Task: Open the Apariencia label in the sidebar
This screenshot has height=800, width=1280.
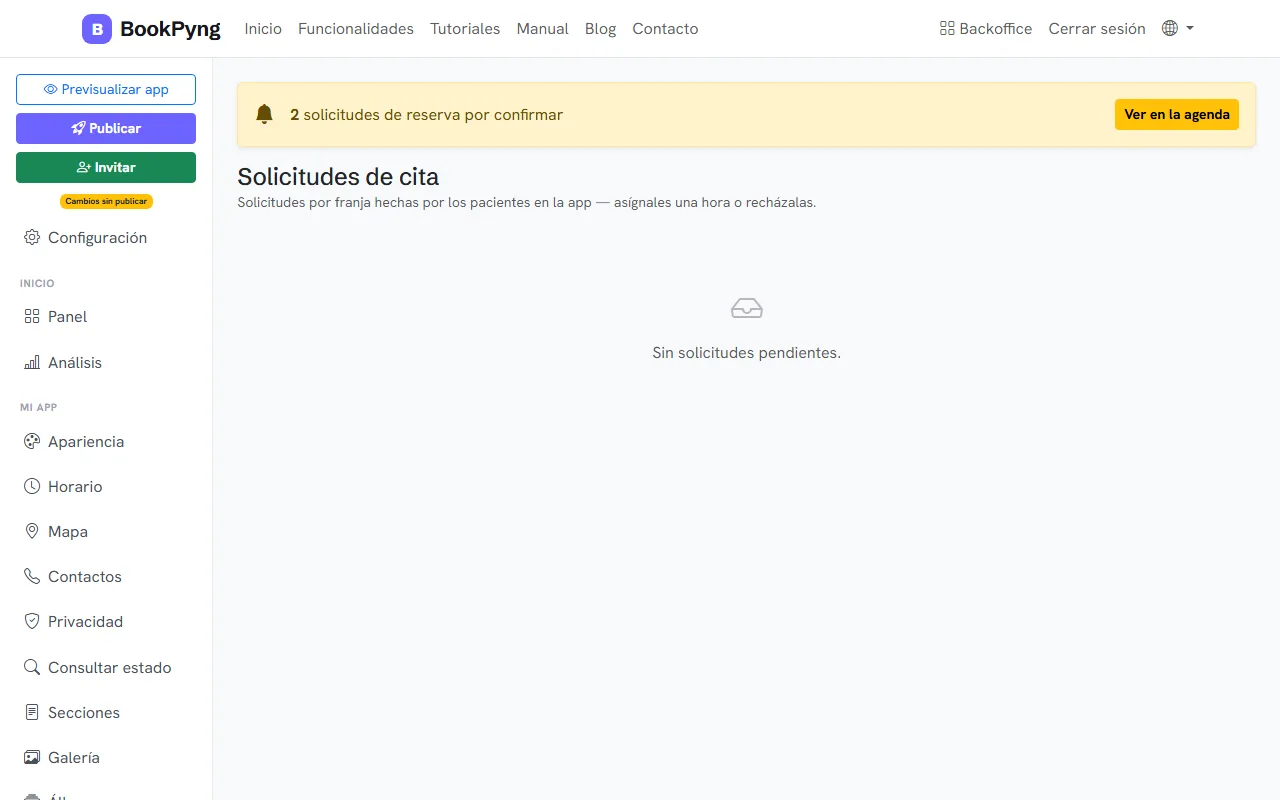Action: coord(86,441)
